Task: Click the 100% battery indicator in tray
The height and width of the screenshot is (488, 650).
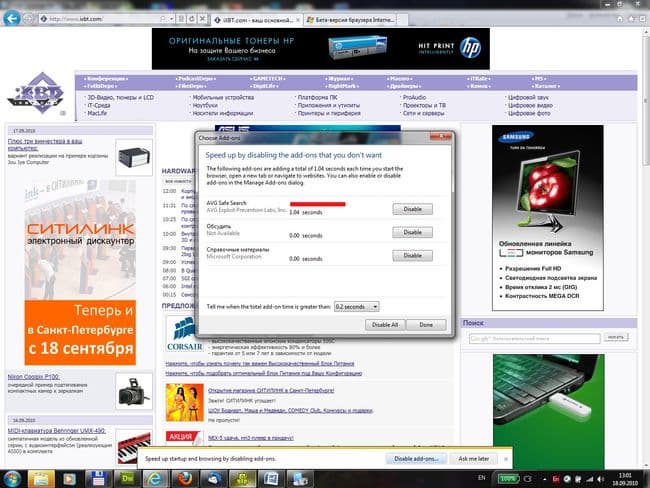Action: [x=508, y=479]
